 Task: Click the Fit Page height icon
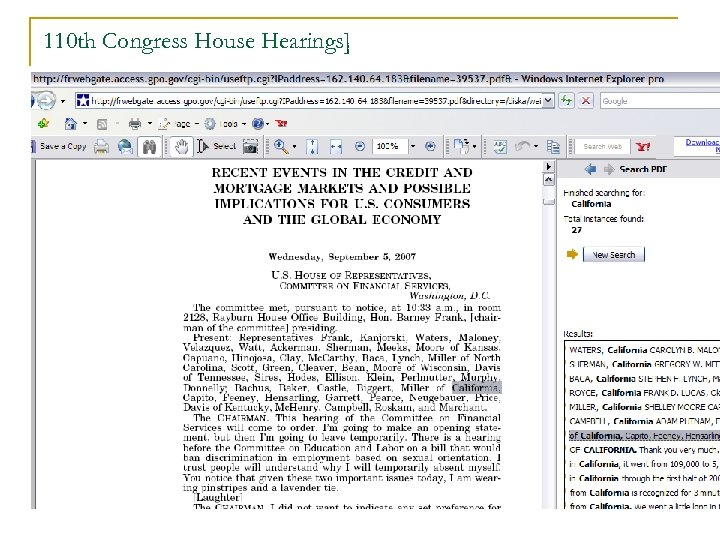[x=312, y=147]
